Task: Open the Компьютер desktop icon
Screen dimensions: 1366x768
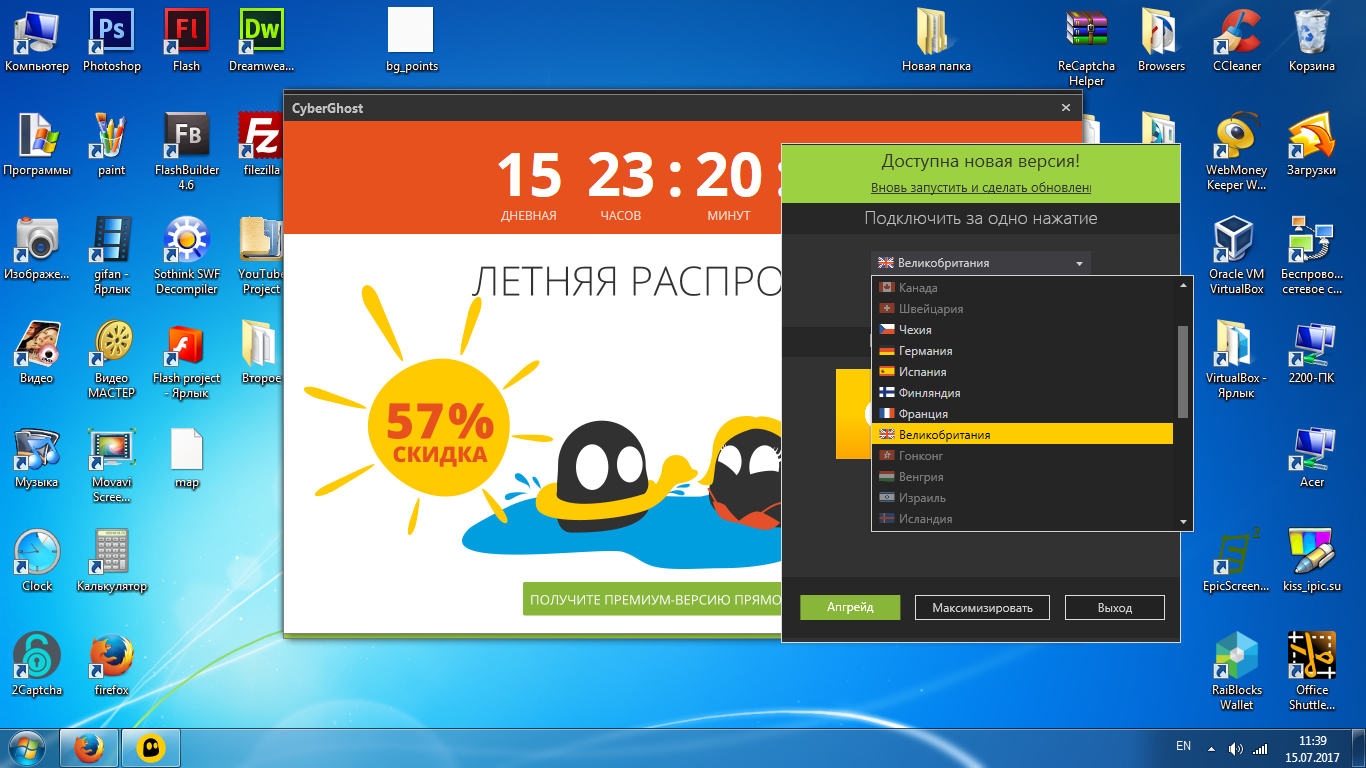Action: (x=37, y=40)
